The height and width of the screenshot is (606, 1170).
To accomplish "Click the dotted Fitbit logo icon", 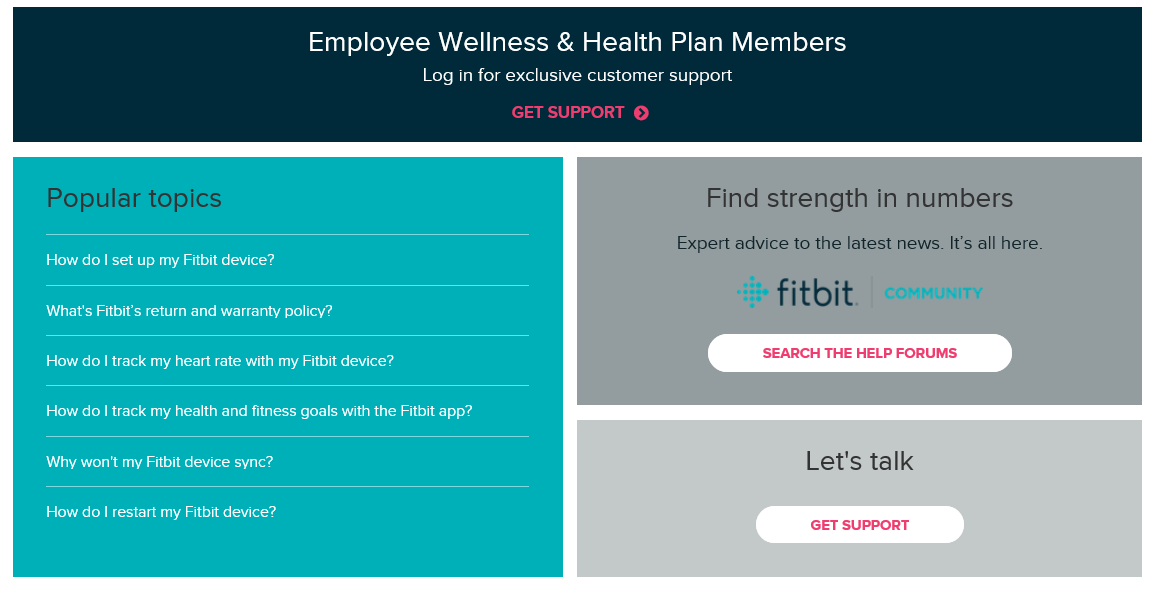I will pyautogui.click(x=752, y=292).
